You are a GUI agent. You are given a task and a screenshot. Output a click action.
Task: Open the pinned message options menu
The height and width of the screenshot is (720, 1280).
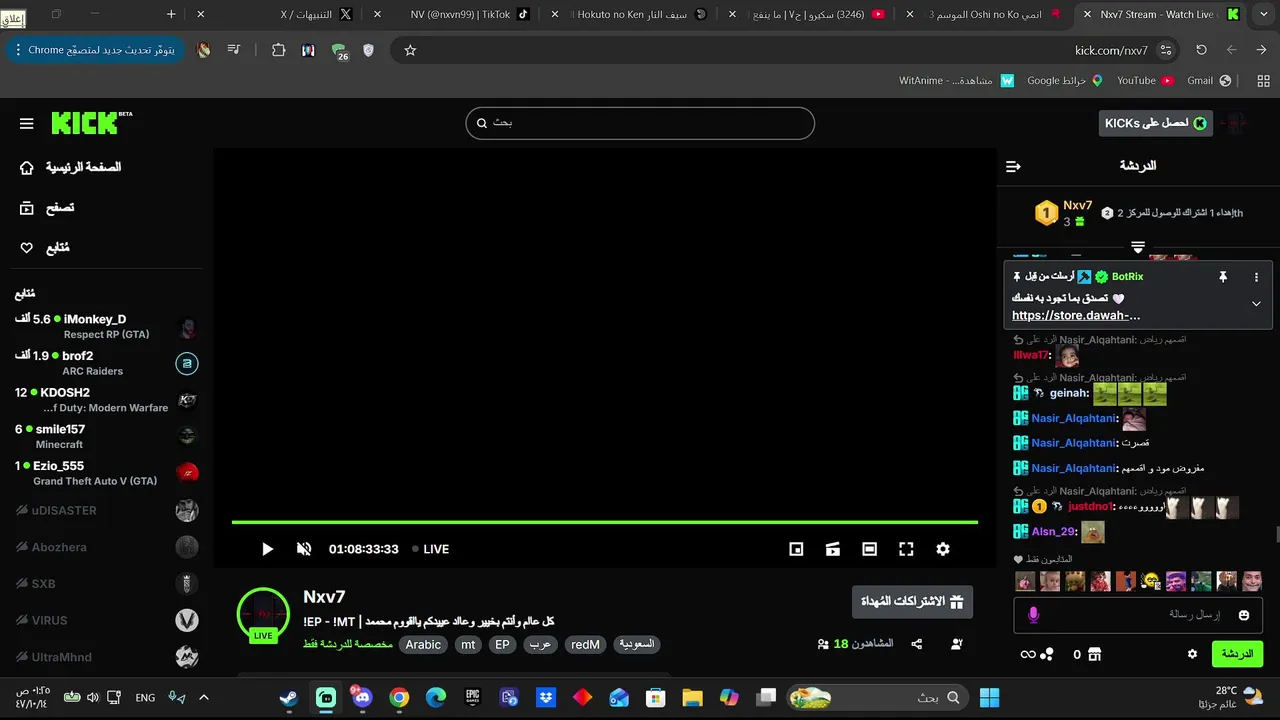[1257, 277]
